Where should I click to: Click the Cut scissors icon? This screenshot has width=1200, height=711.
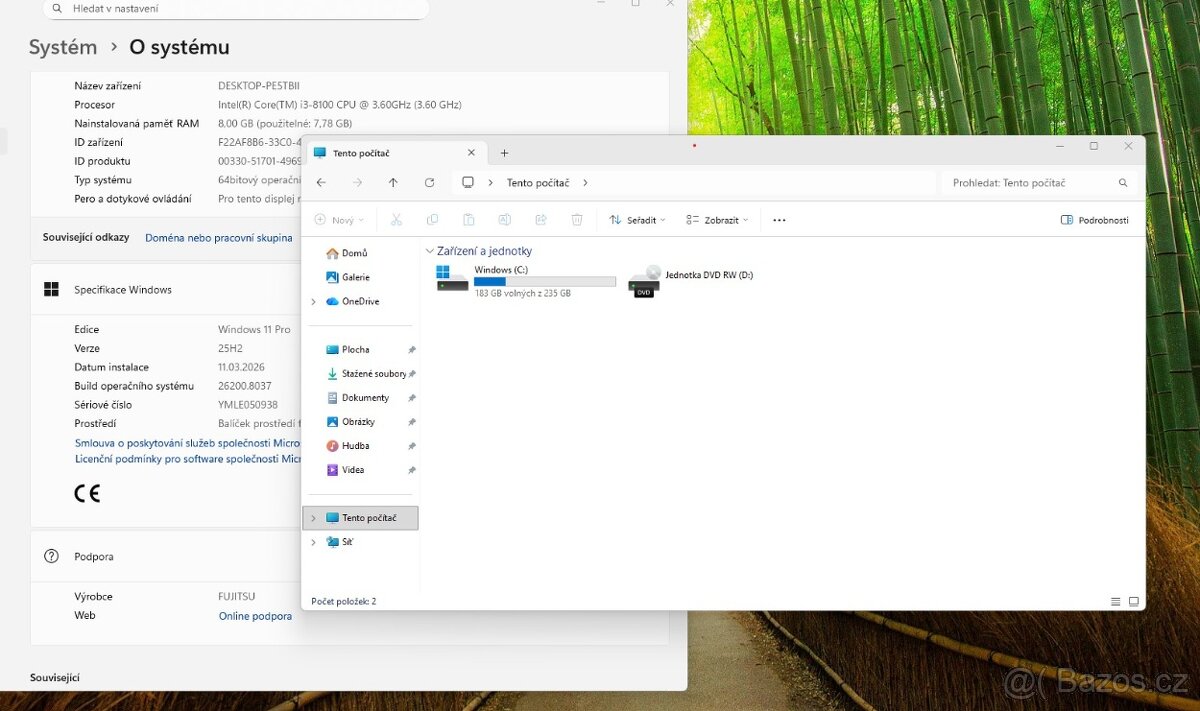396,220
